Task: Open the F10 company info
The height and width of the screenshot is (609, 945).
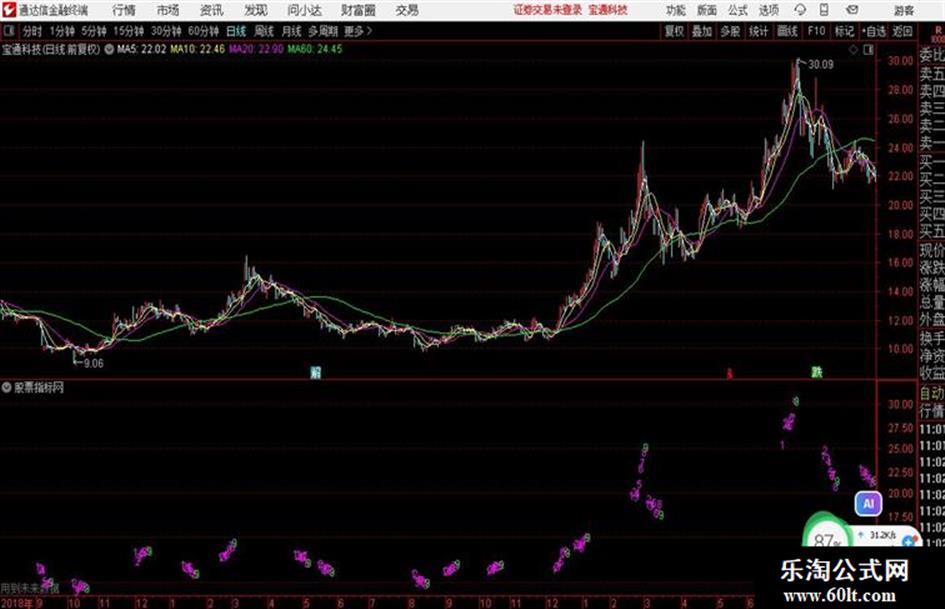Action: [x=816, y=31]
